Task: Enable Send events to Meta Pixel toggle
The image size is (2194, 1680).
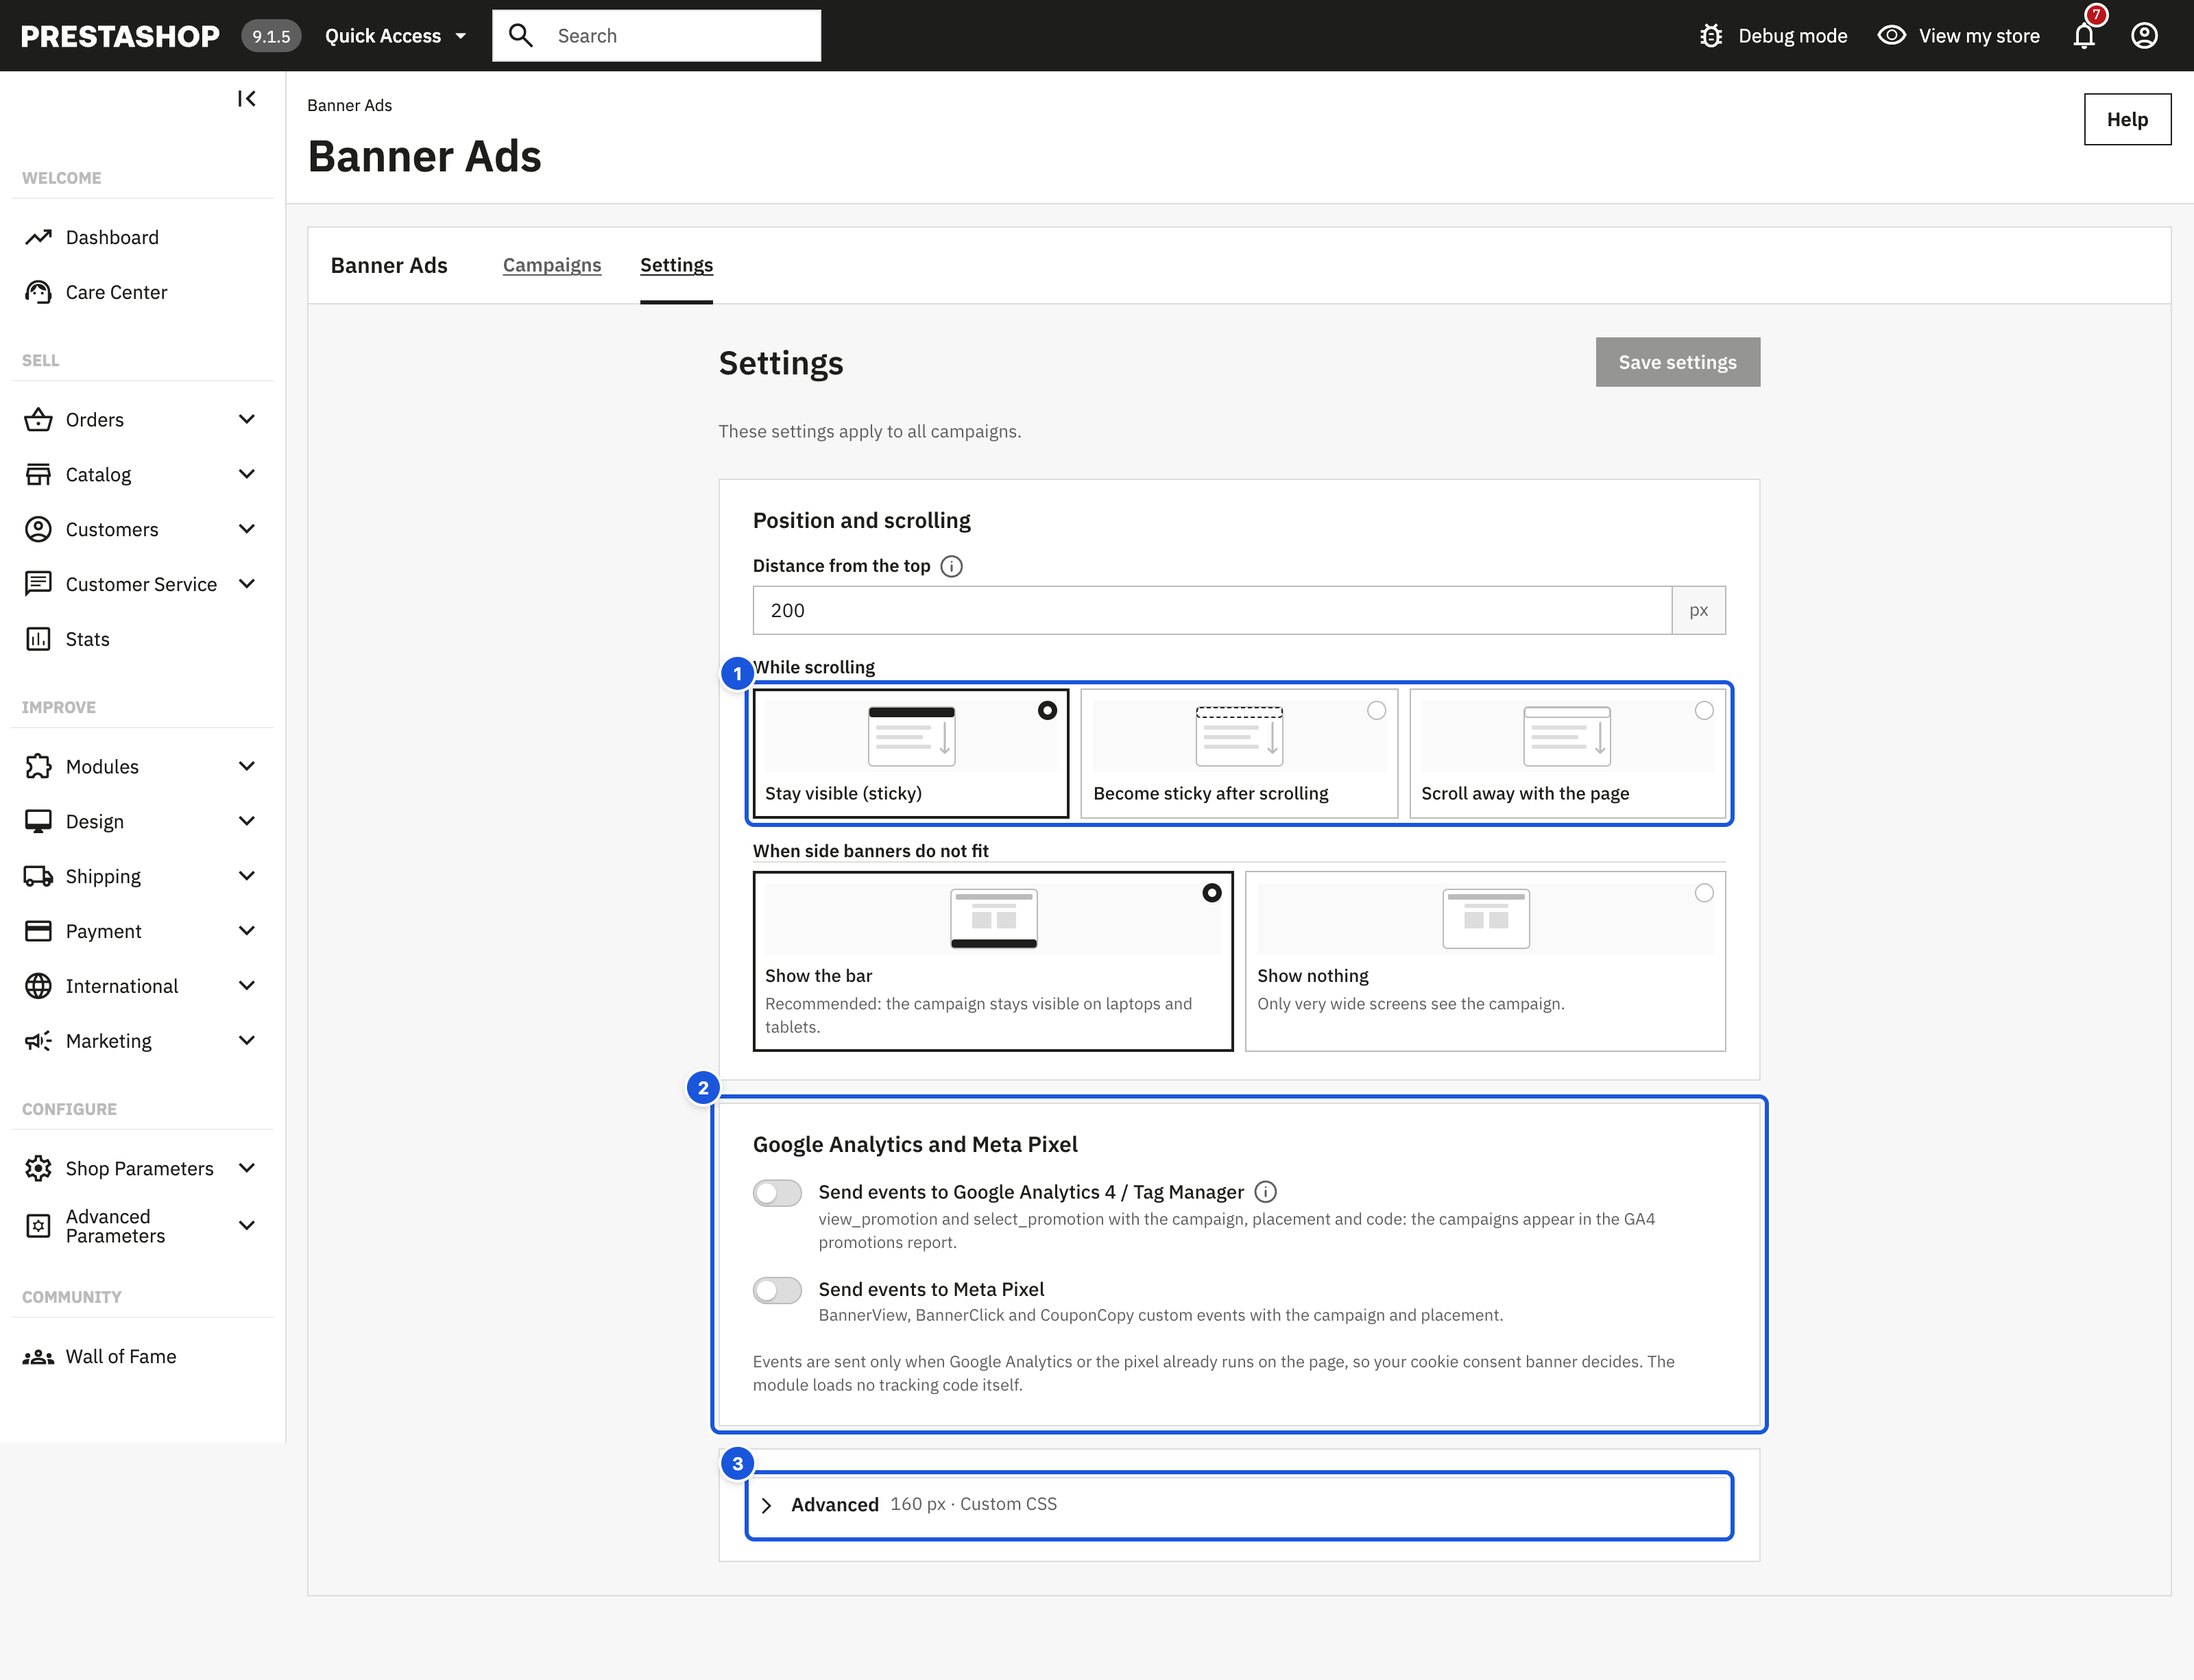Action: point(777,1290)
